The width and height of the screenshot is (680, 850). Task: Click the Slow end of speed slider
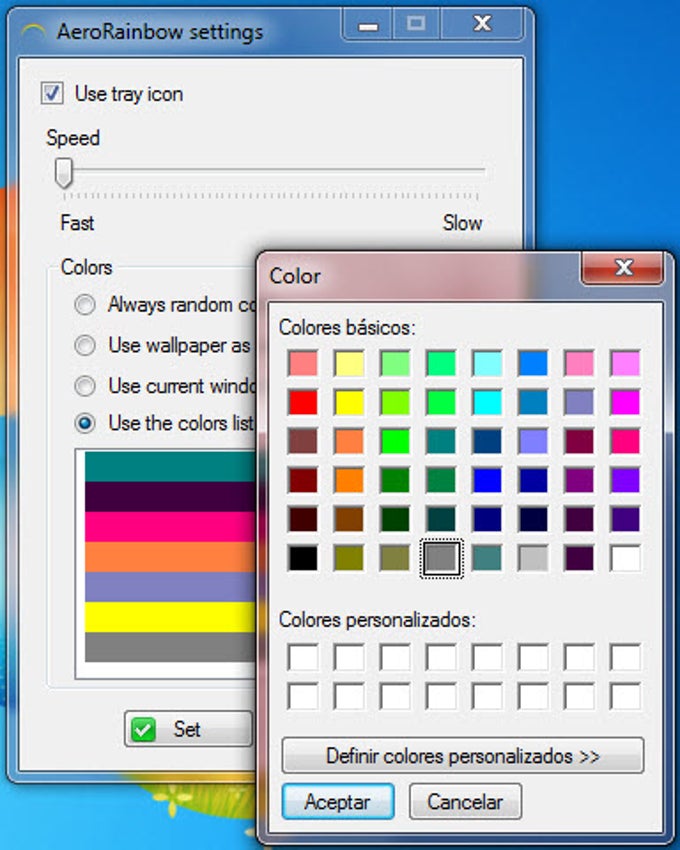point(462,223)
